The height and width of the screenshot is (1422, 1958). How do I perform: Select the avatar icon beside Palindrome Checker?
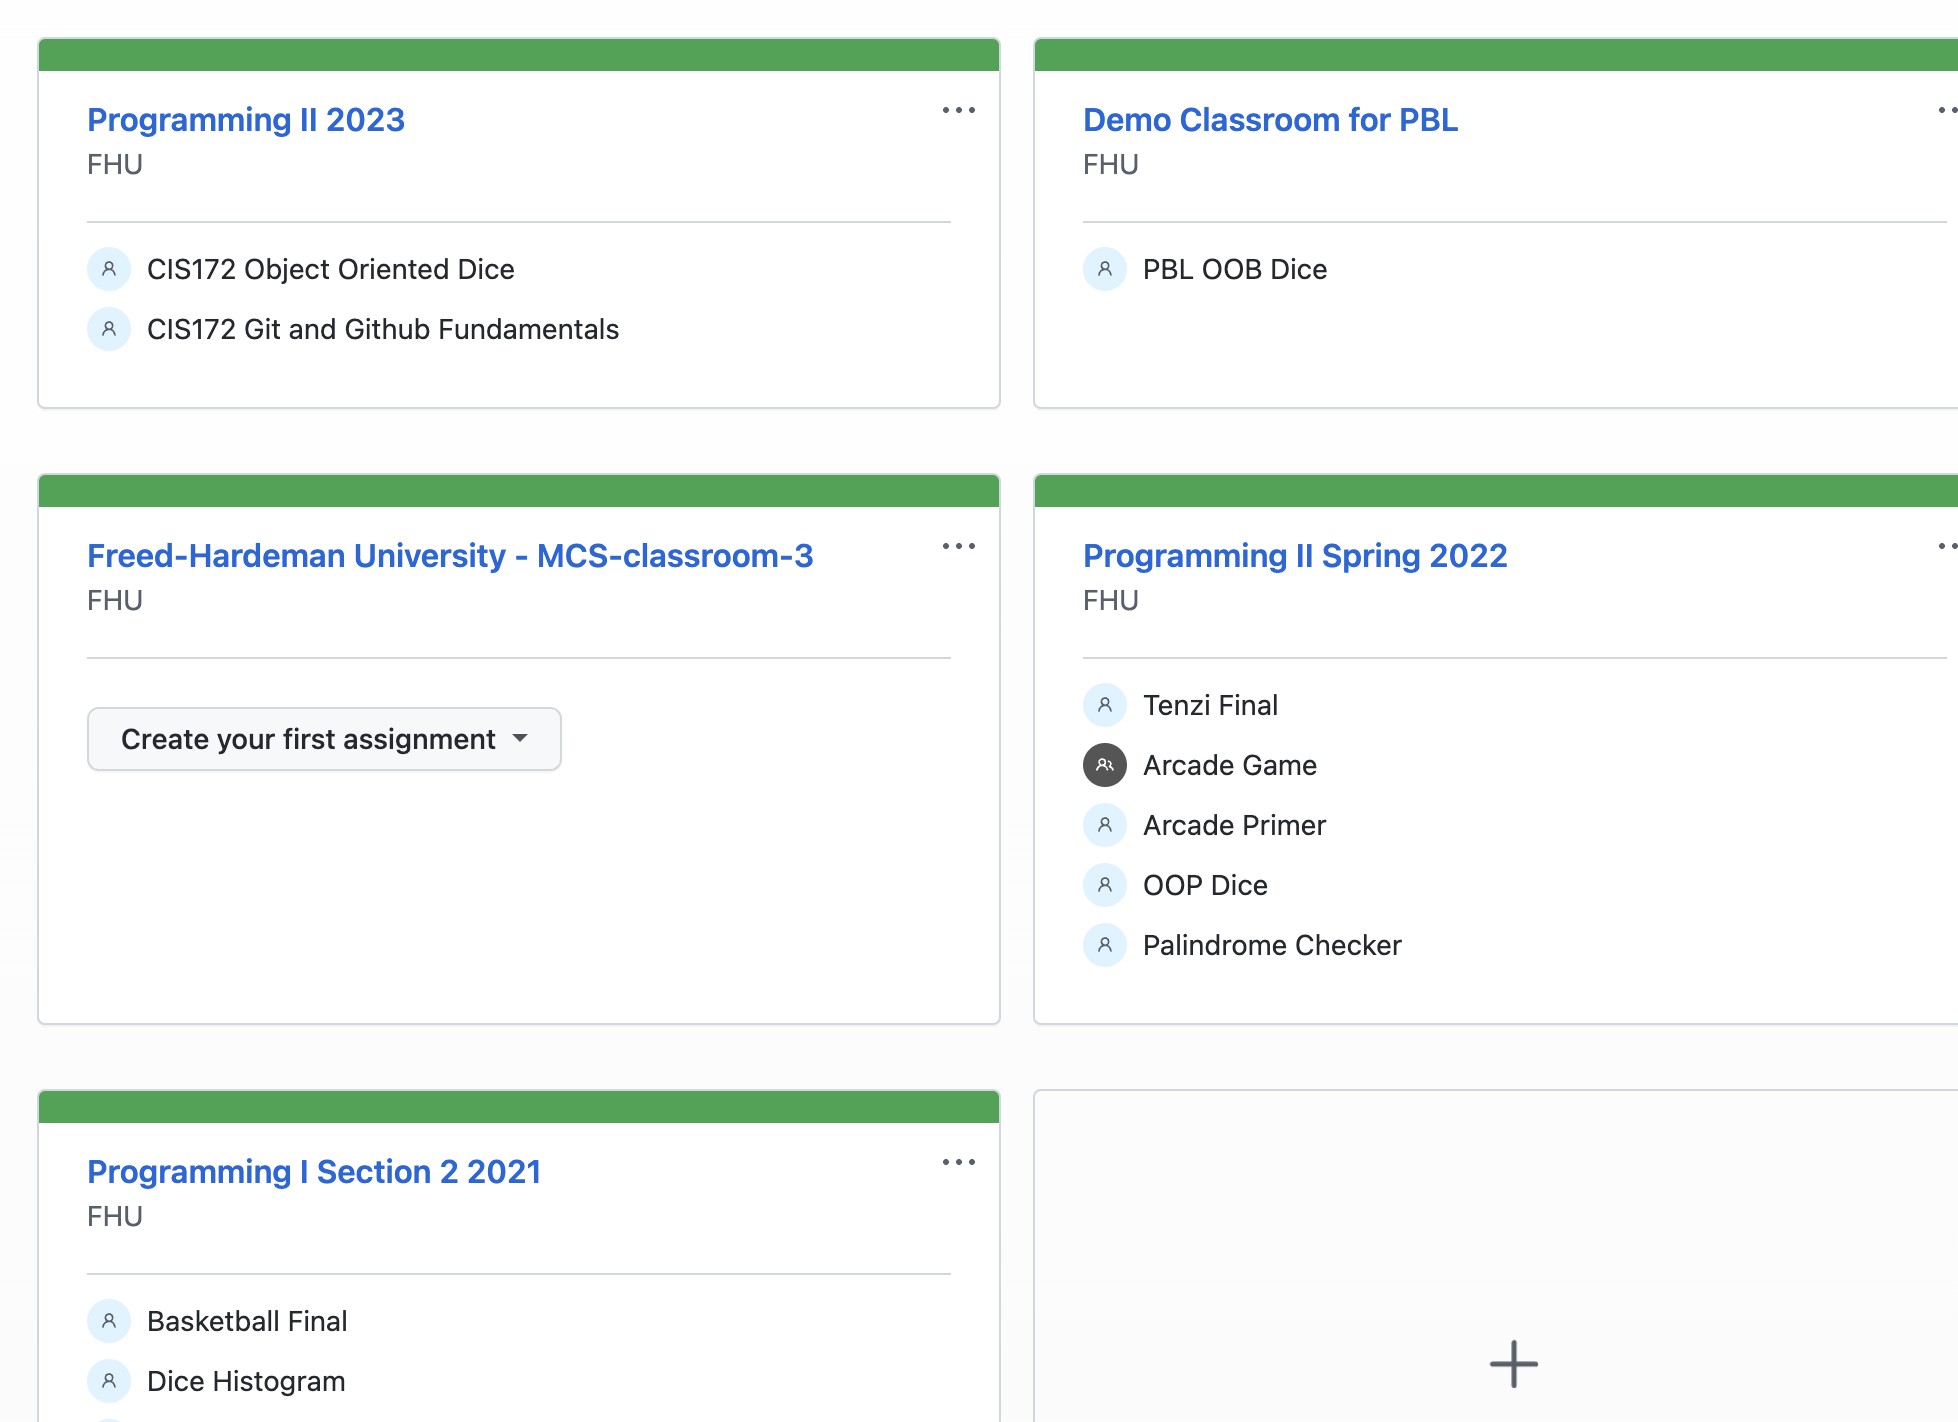[1104, 945]
